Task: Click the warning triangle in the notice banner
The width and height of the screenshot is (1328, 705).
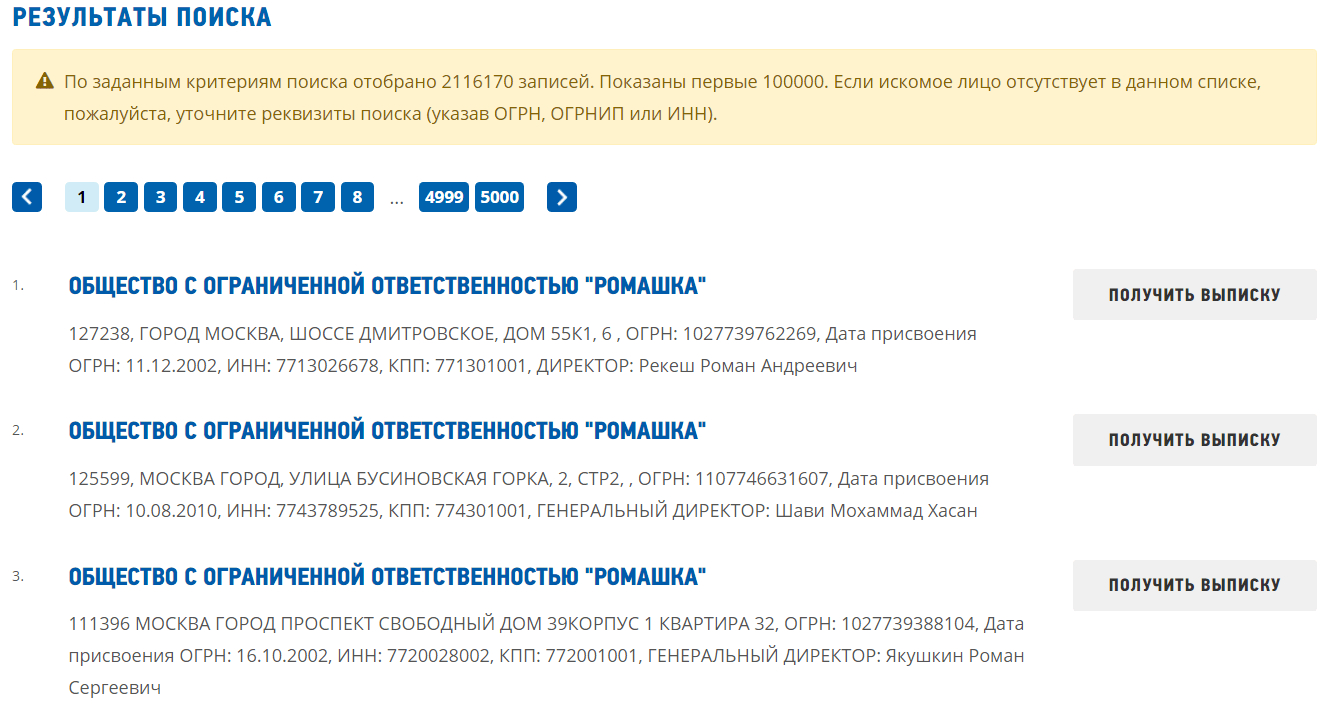Action: (x=44, y=79)
